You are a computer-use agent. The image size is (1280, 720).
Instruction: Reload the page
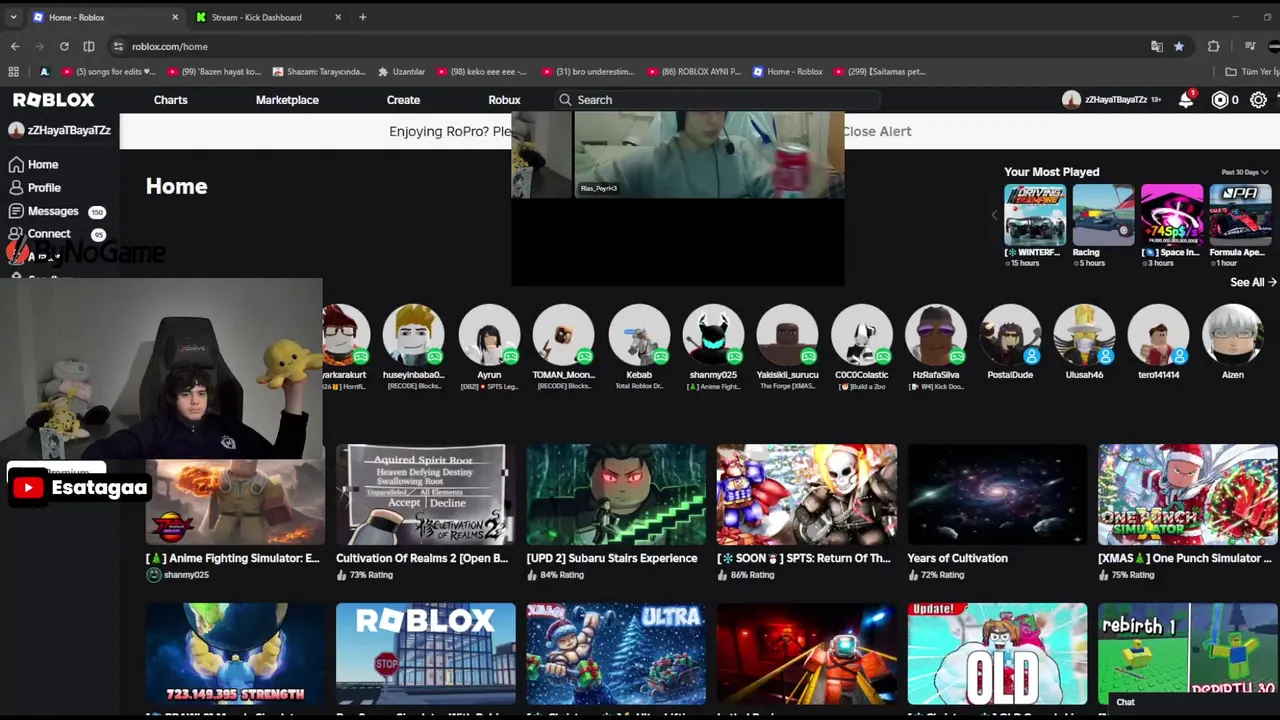[x=64, y=46]
